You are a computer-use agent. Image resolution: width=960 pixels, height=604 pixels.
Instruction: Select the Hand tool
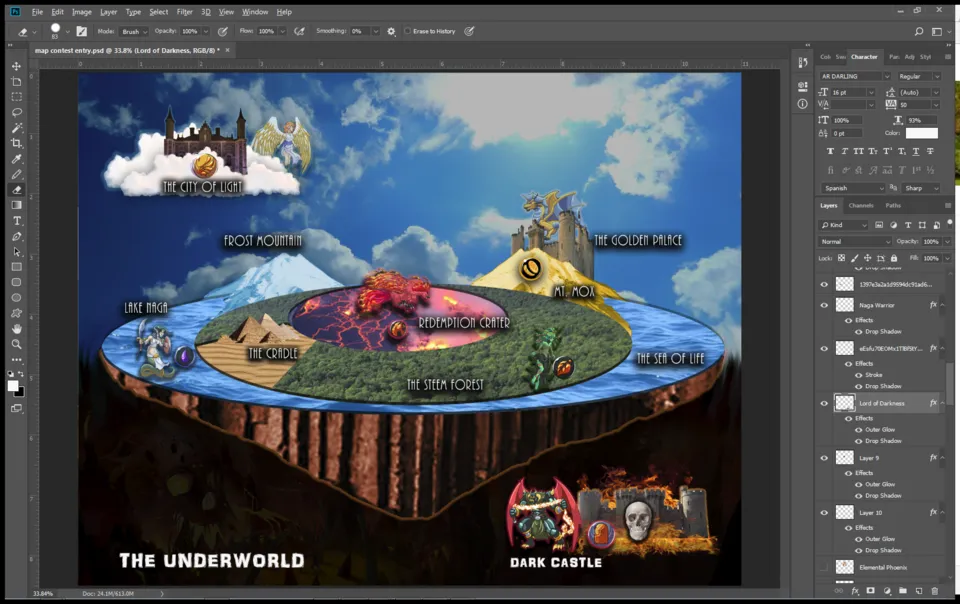coord(17,329)
